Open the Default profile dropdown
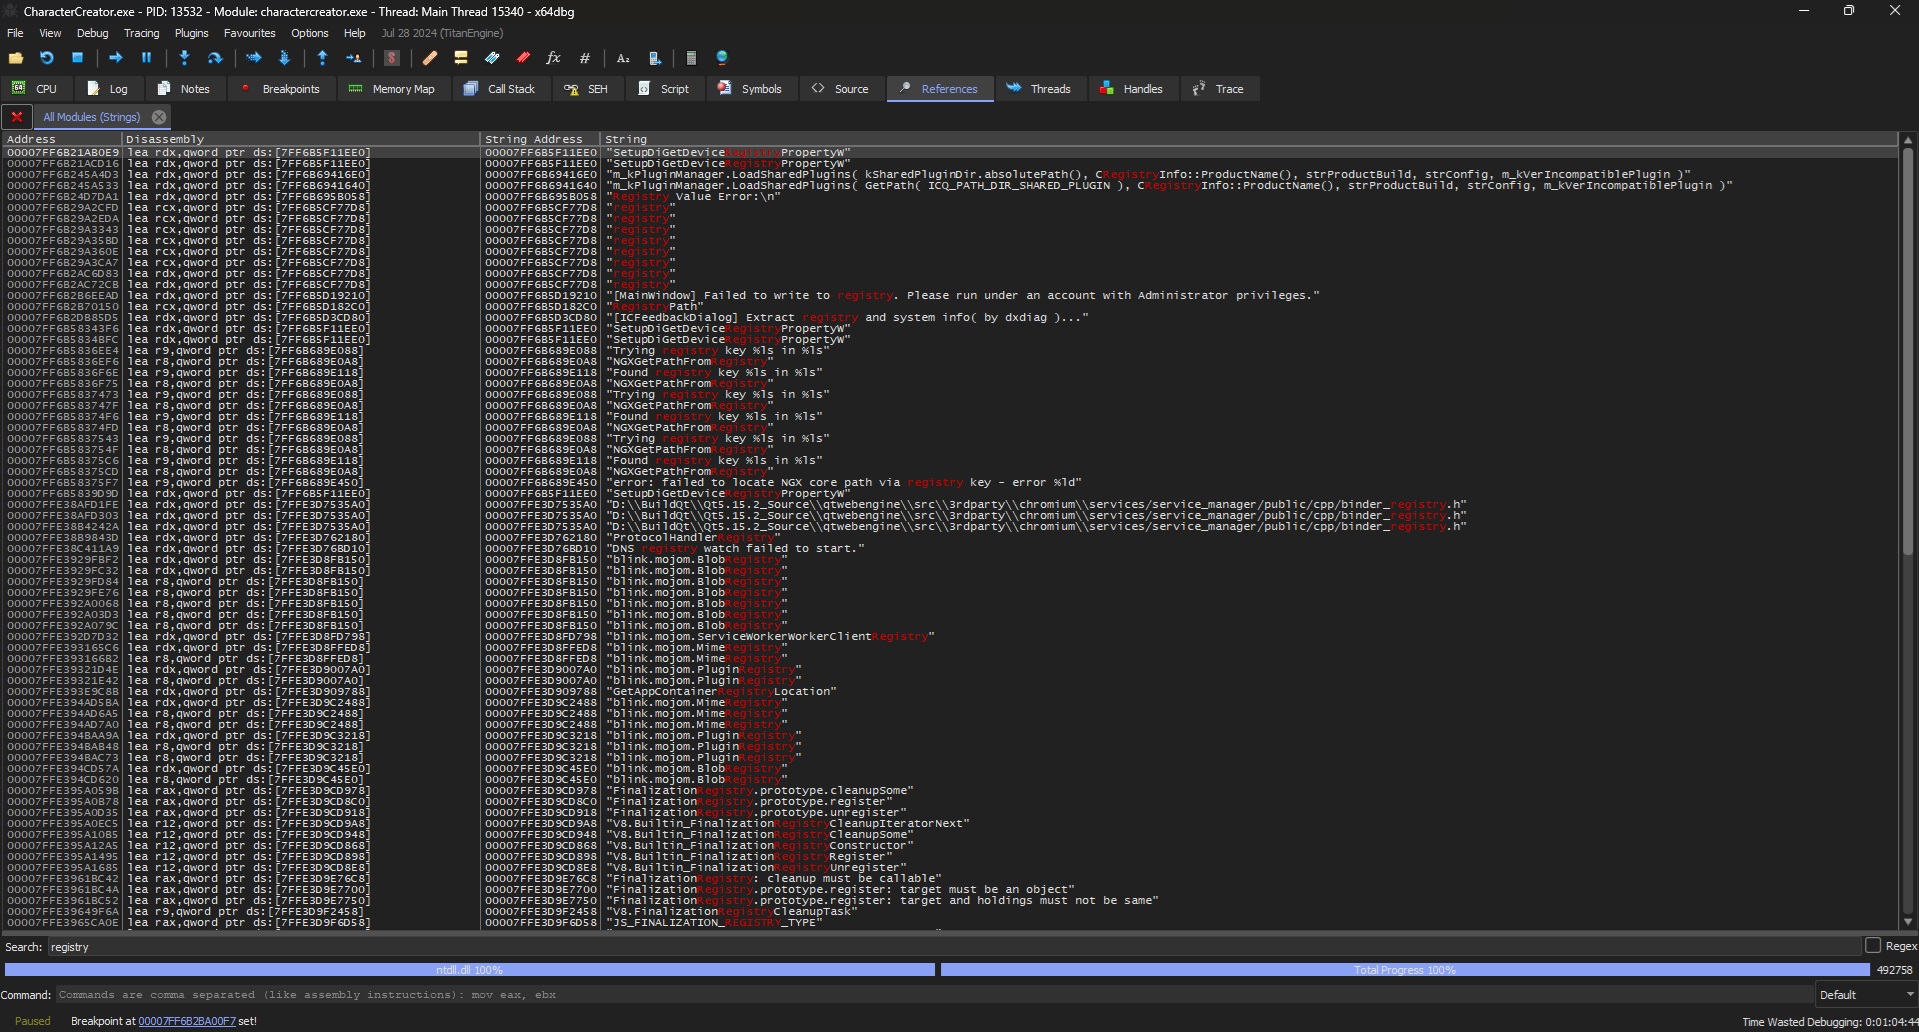This screenshot has height=1032, width=1919. pos(1865,994)
